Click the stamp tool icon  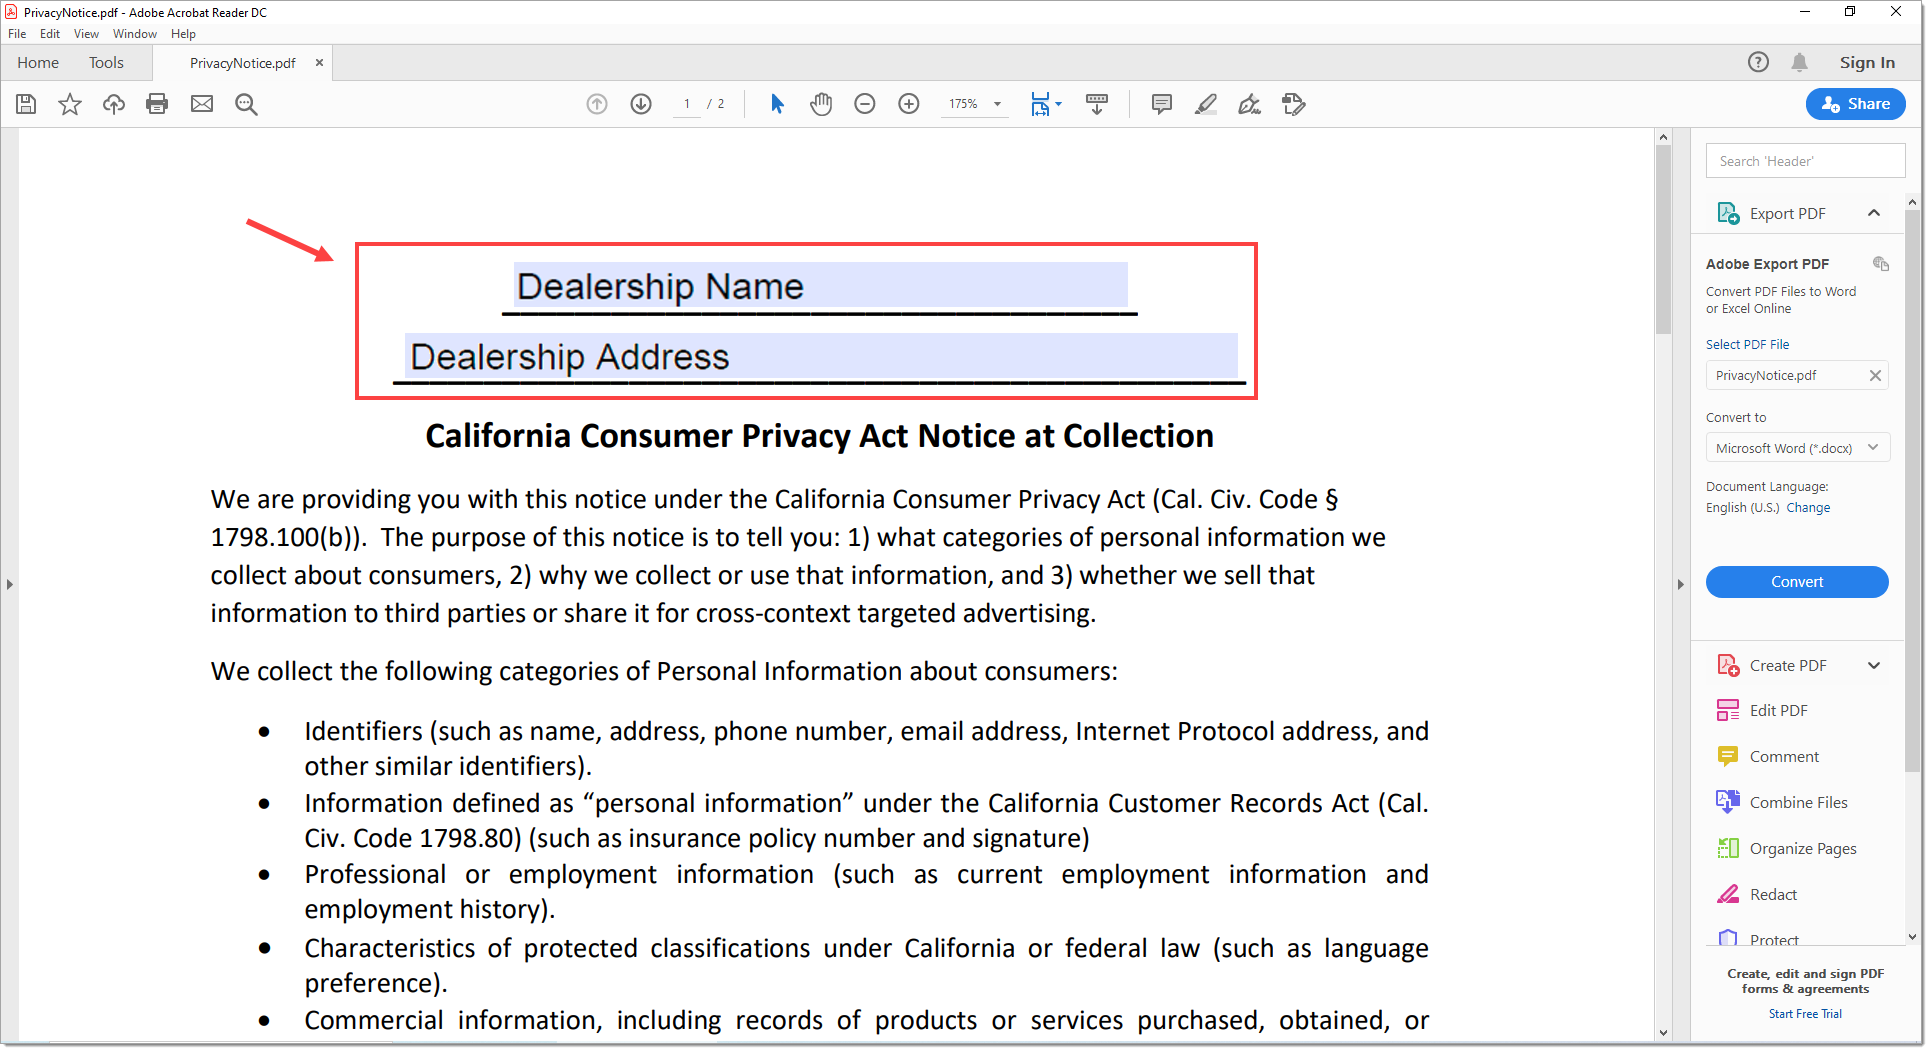[x=1294, y=104]
